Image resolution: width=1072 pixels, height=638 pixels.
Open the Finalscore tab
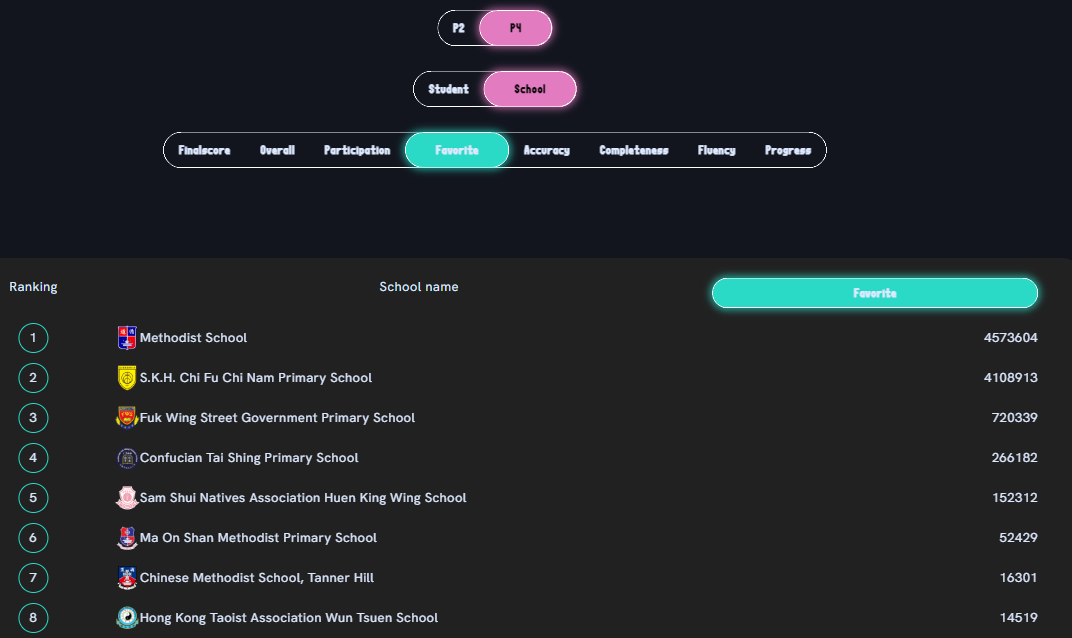click(204, 150)
